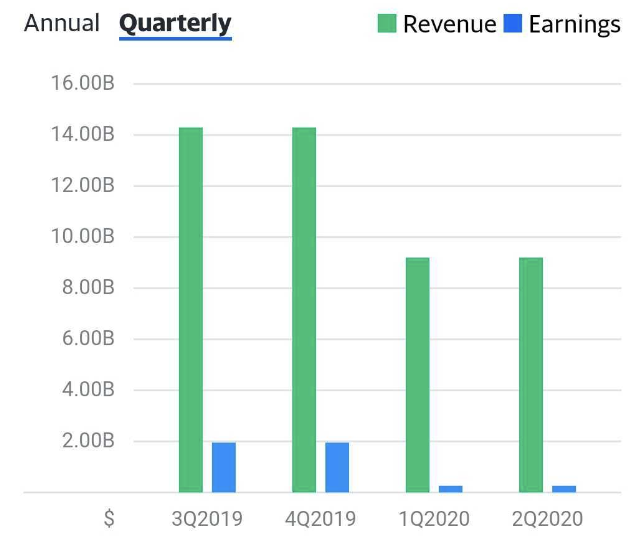Select the 2Q2020 small earnings bar
640x554 pixels.
pos(564,488)
